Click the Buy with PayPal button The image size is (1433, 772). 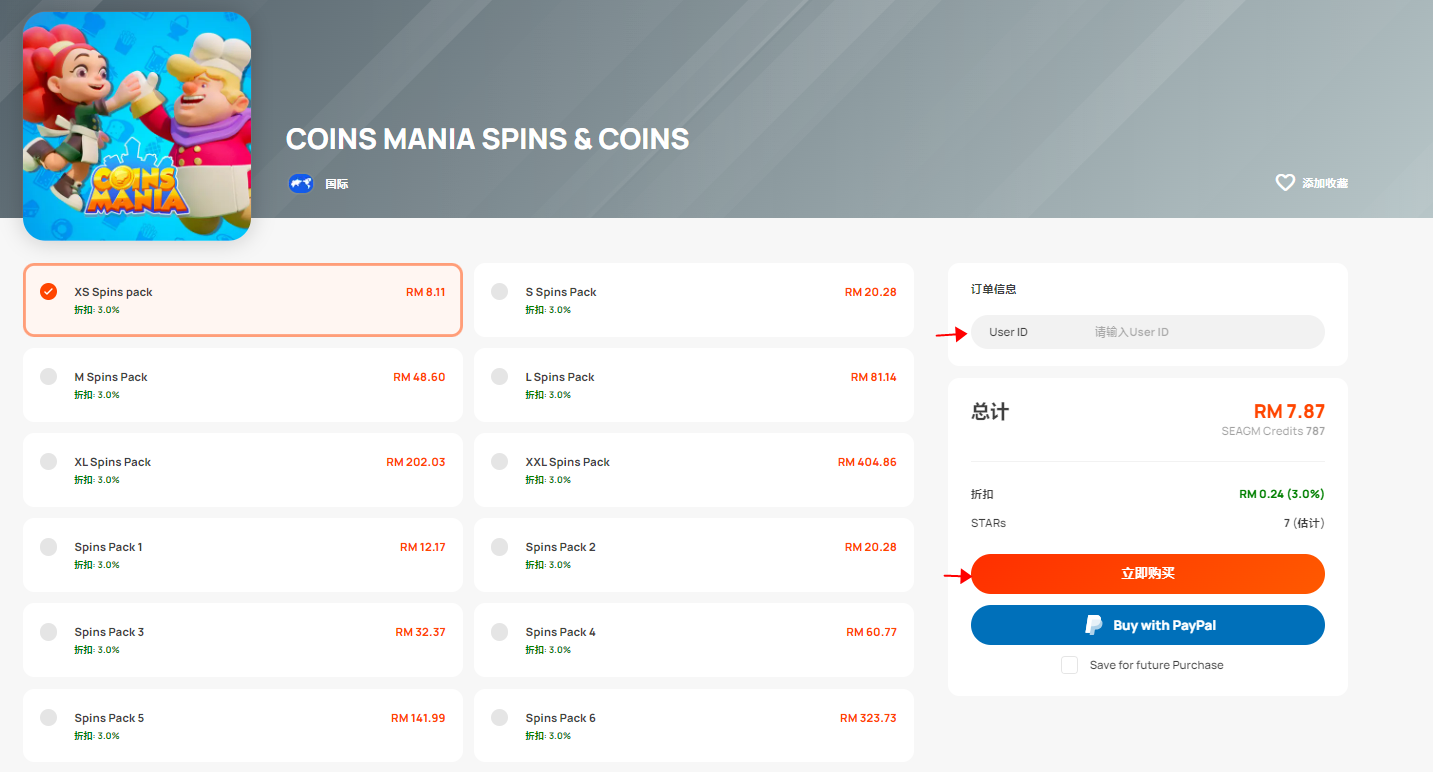coord(1147,625)
